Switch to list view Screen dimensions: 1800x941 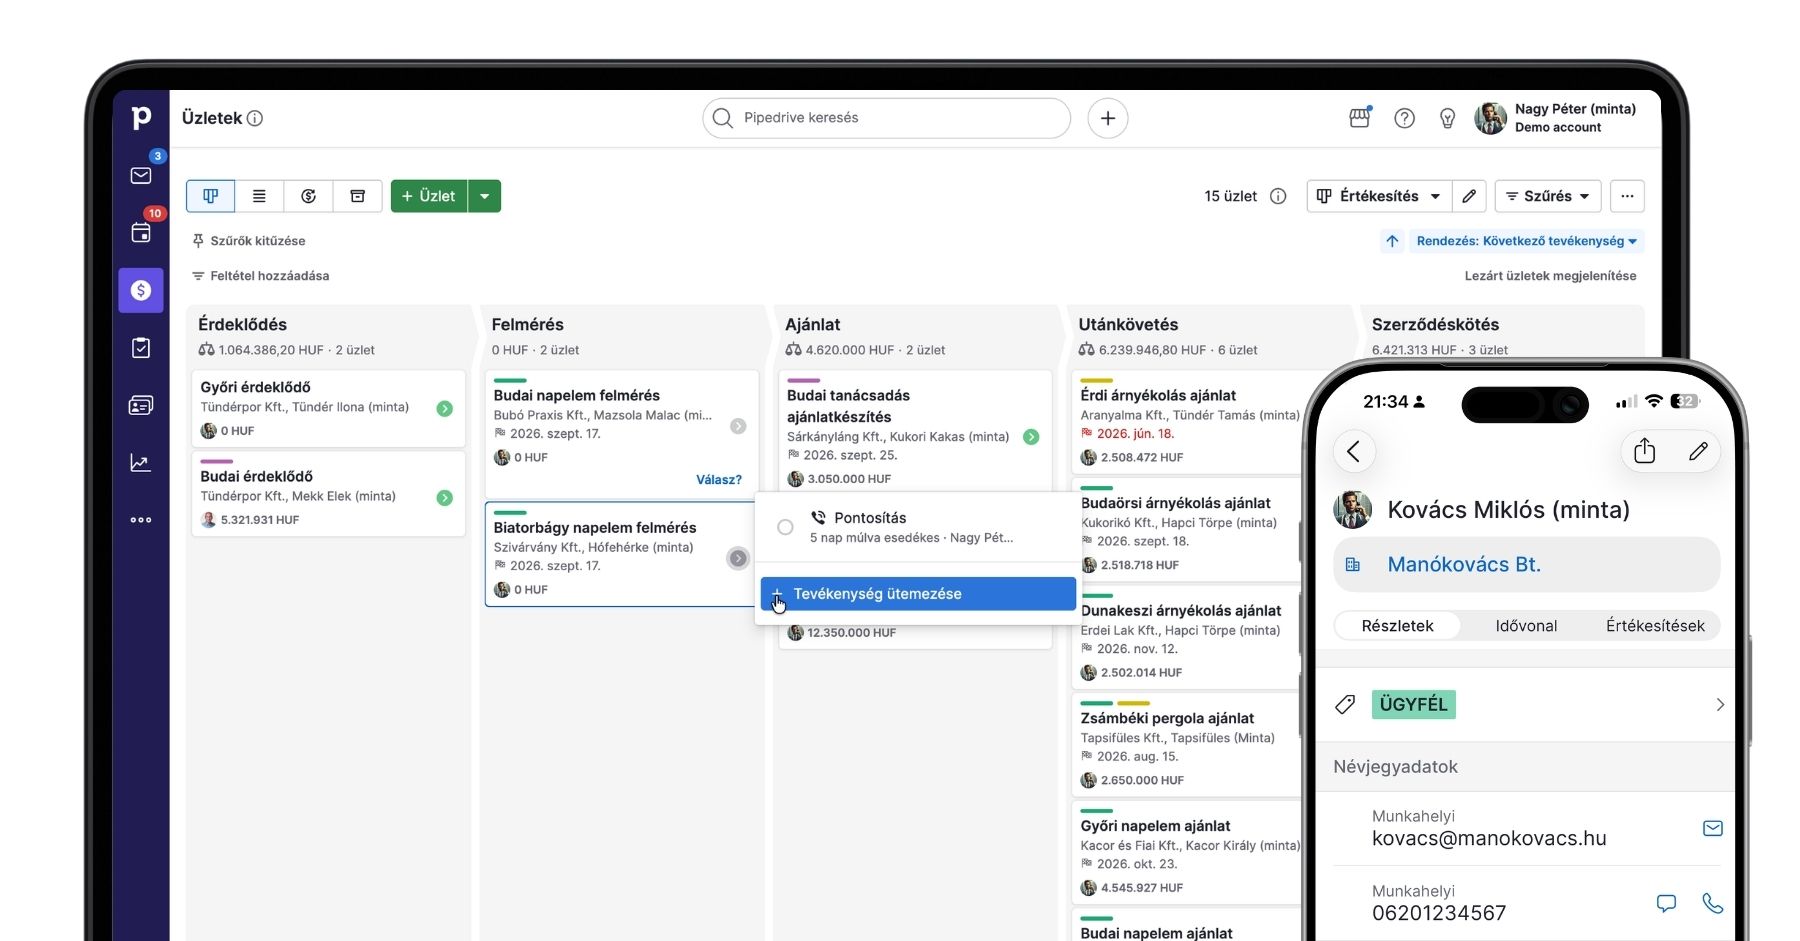259,196
